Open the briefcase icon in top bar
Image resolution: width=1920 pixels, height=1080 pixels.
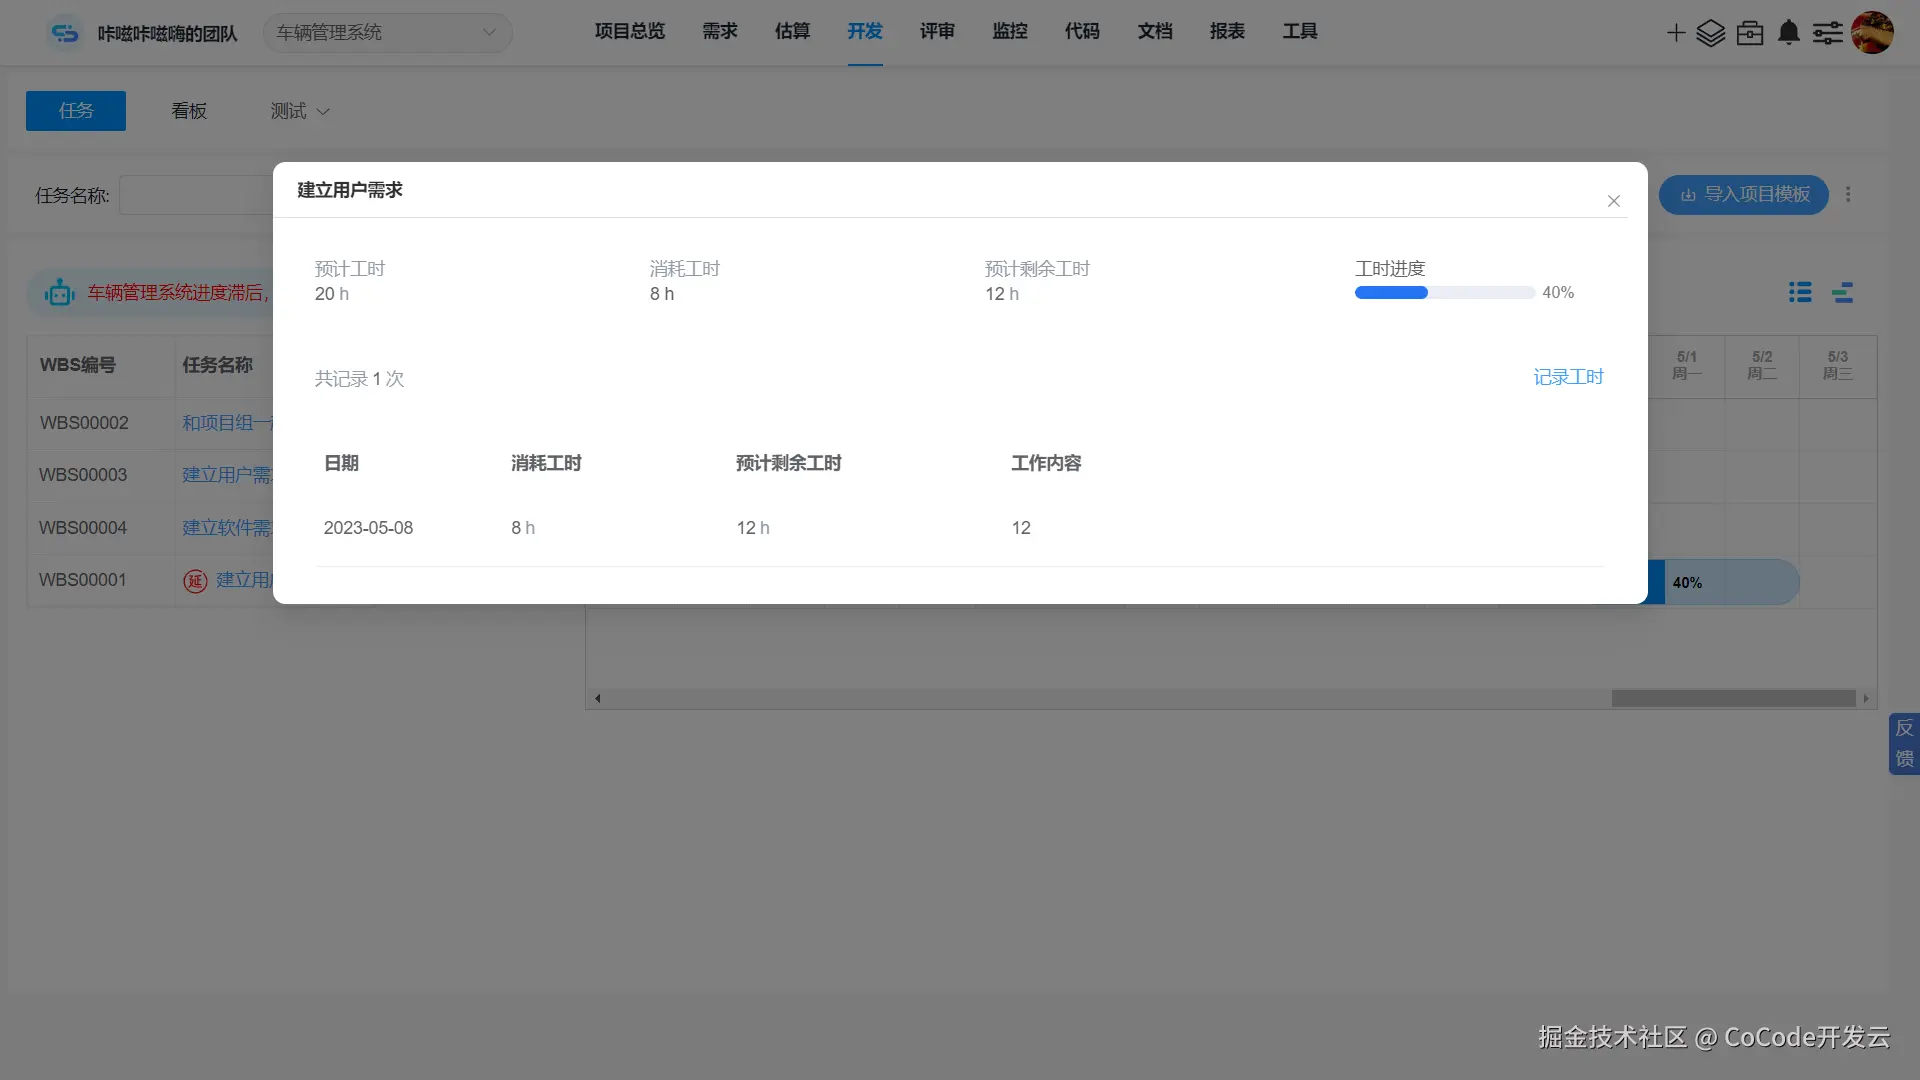click(x=1750, y=33)
